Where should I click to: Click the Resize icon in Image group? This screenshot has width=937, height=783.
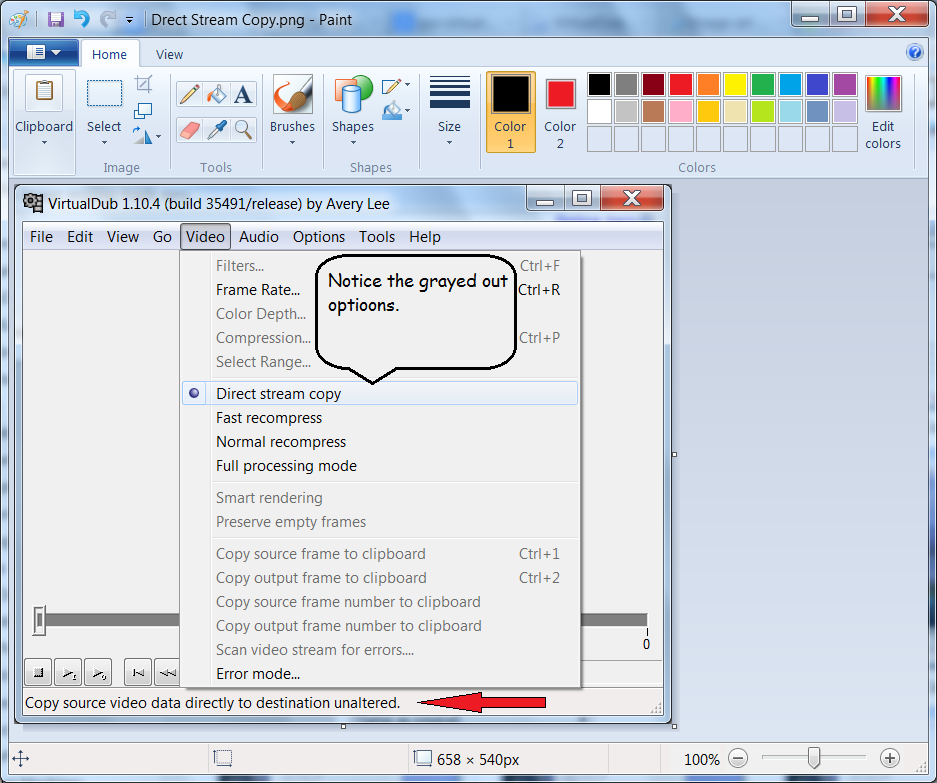[143, 111]
